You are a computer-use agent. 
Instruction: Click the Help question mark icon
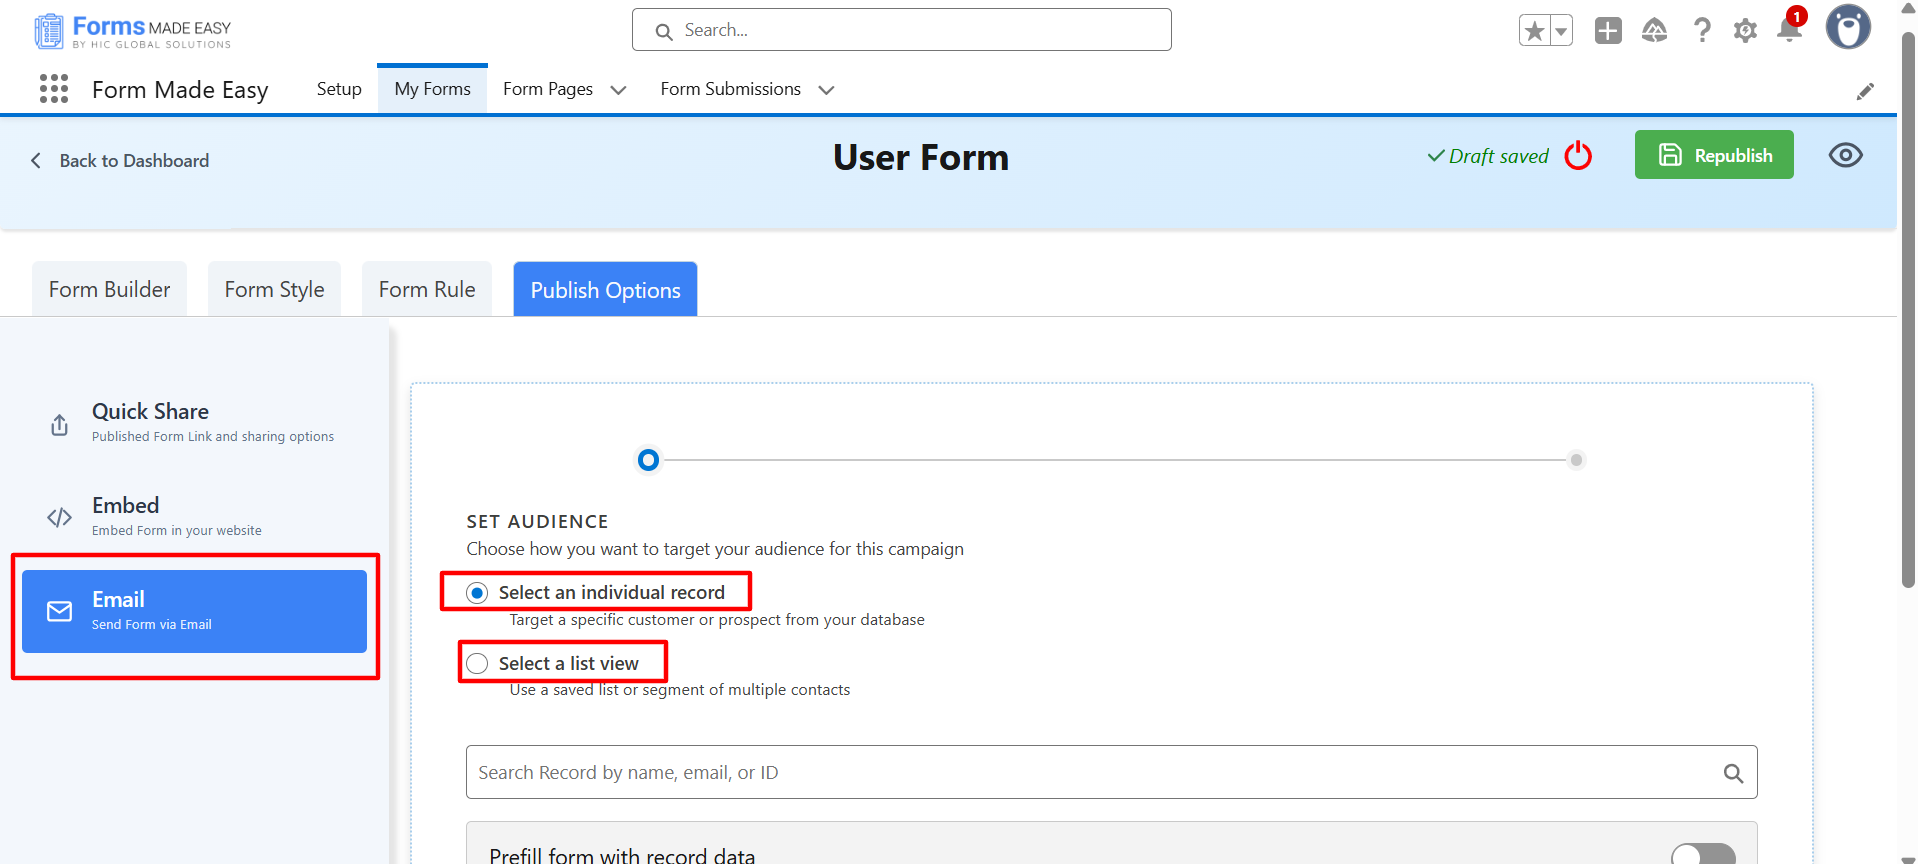(1702, 31)
